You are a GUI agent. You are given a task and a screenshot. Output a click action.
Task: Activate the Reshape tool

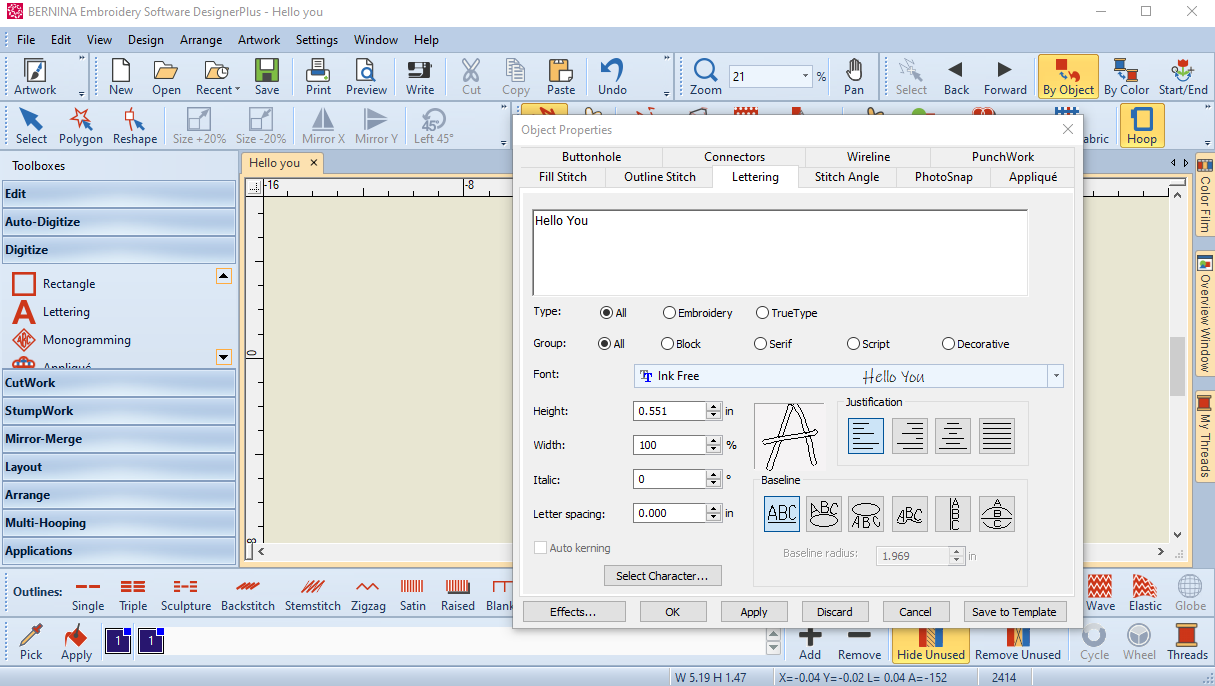(x=135, y=126)
